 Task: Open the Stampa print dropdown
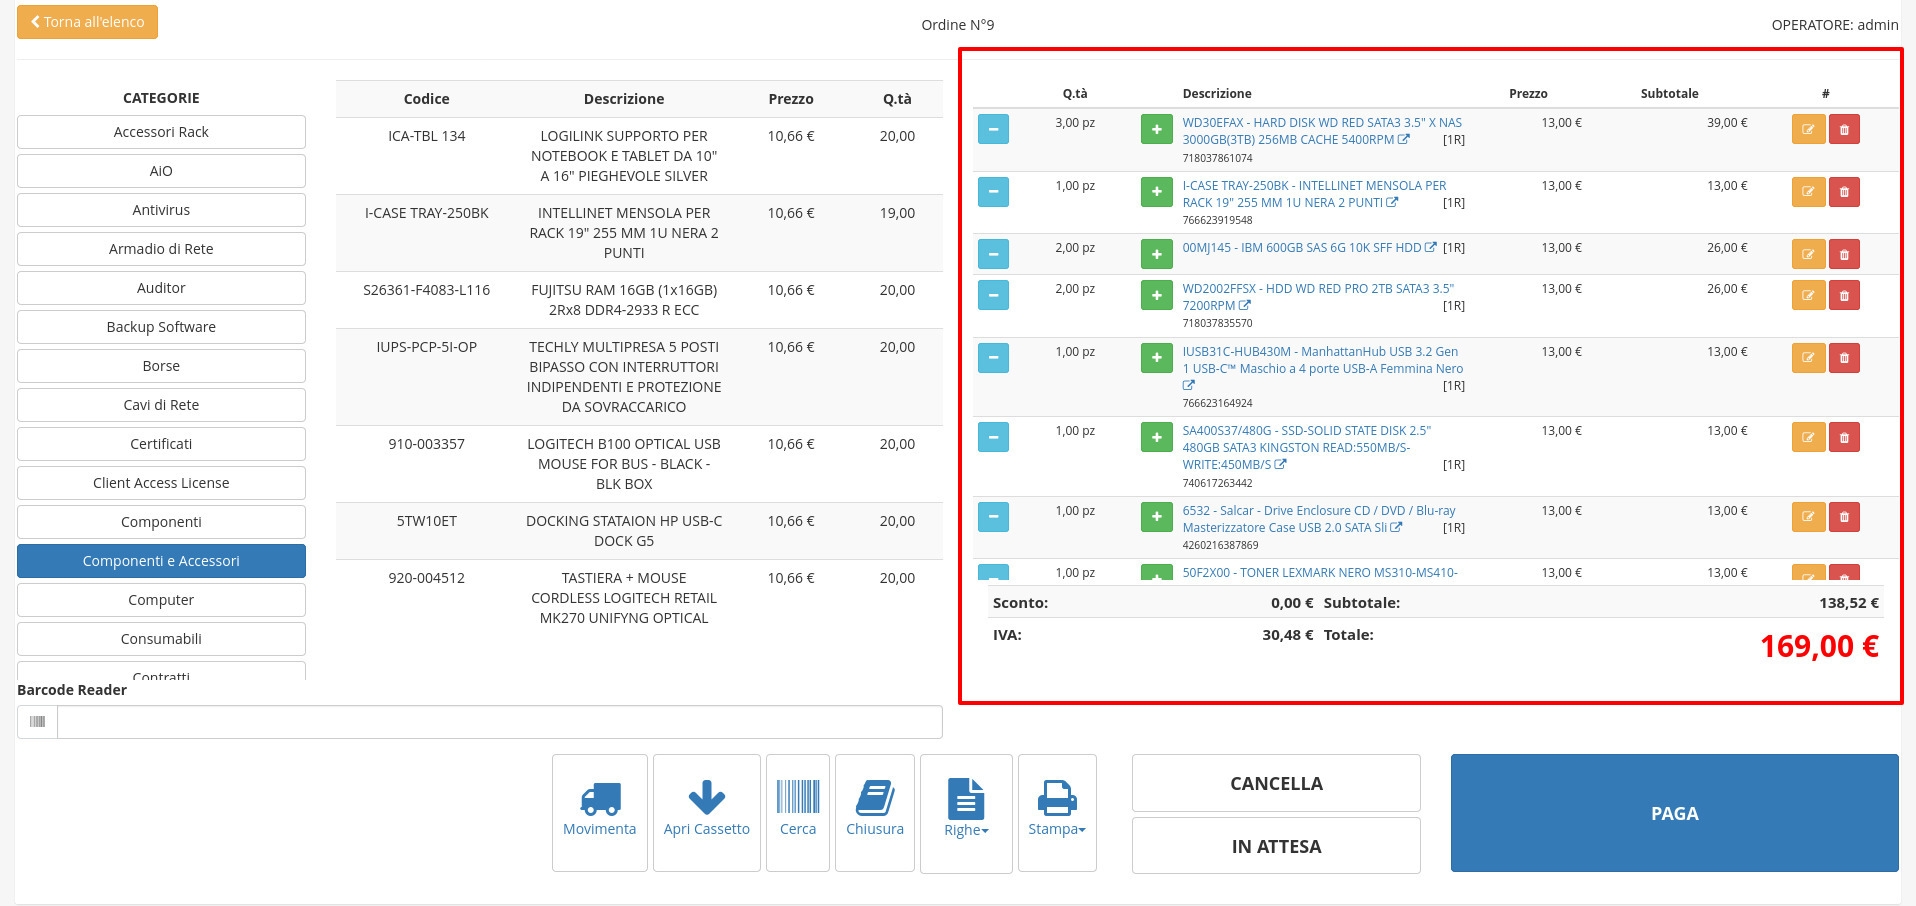(1057, 813)
